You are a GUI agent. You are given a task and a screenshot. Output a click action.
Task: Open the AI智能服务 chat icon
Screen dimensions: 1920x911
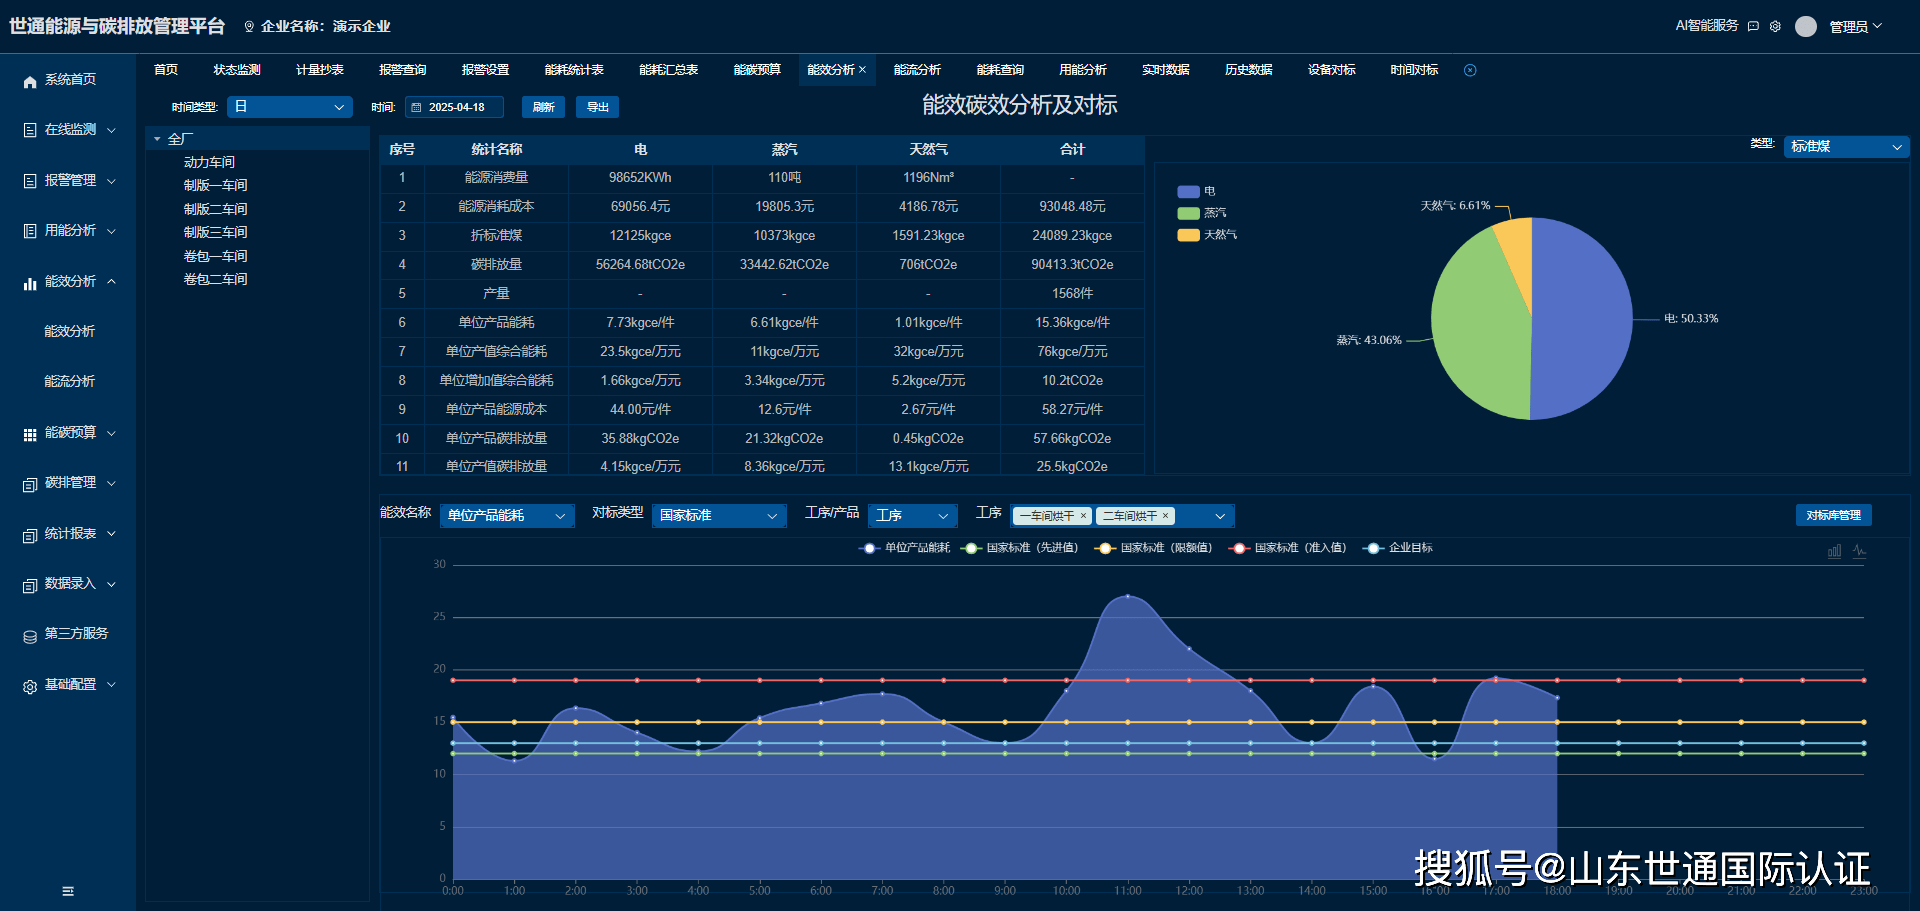point(1753,27)
